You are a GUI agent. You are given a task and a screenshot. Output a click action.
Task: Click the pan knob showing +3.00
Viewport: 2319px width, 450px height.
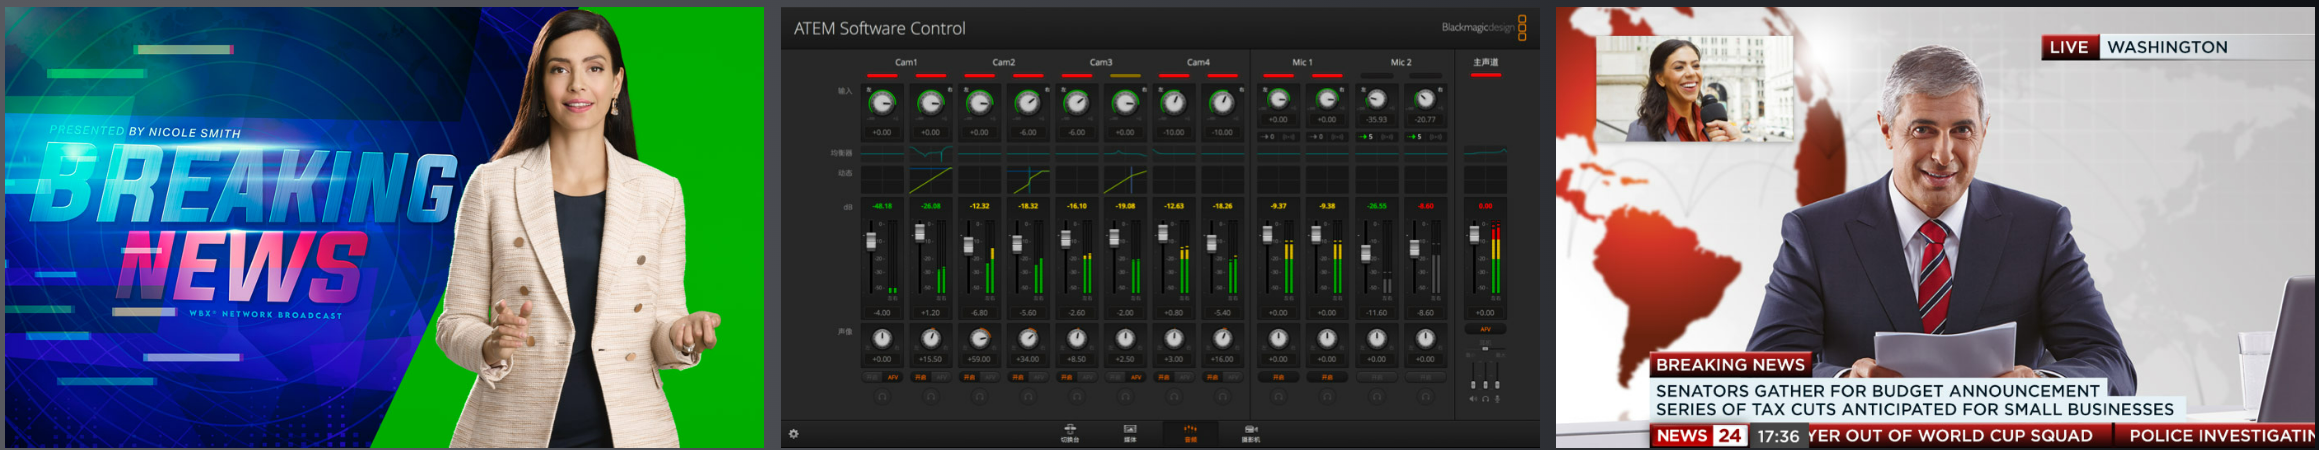click(1174, 339)
